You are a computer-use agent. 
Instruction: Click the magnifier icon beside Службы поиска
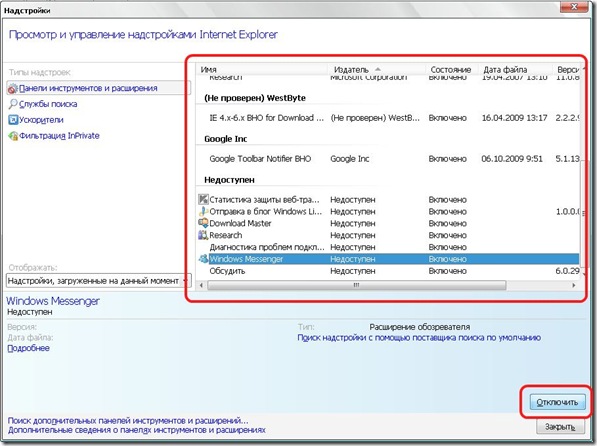[13, 104]
